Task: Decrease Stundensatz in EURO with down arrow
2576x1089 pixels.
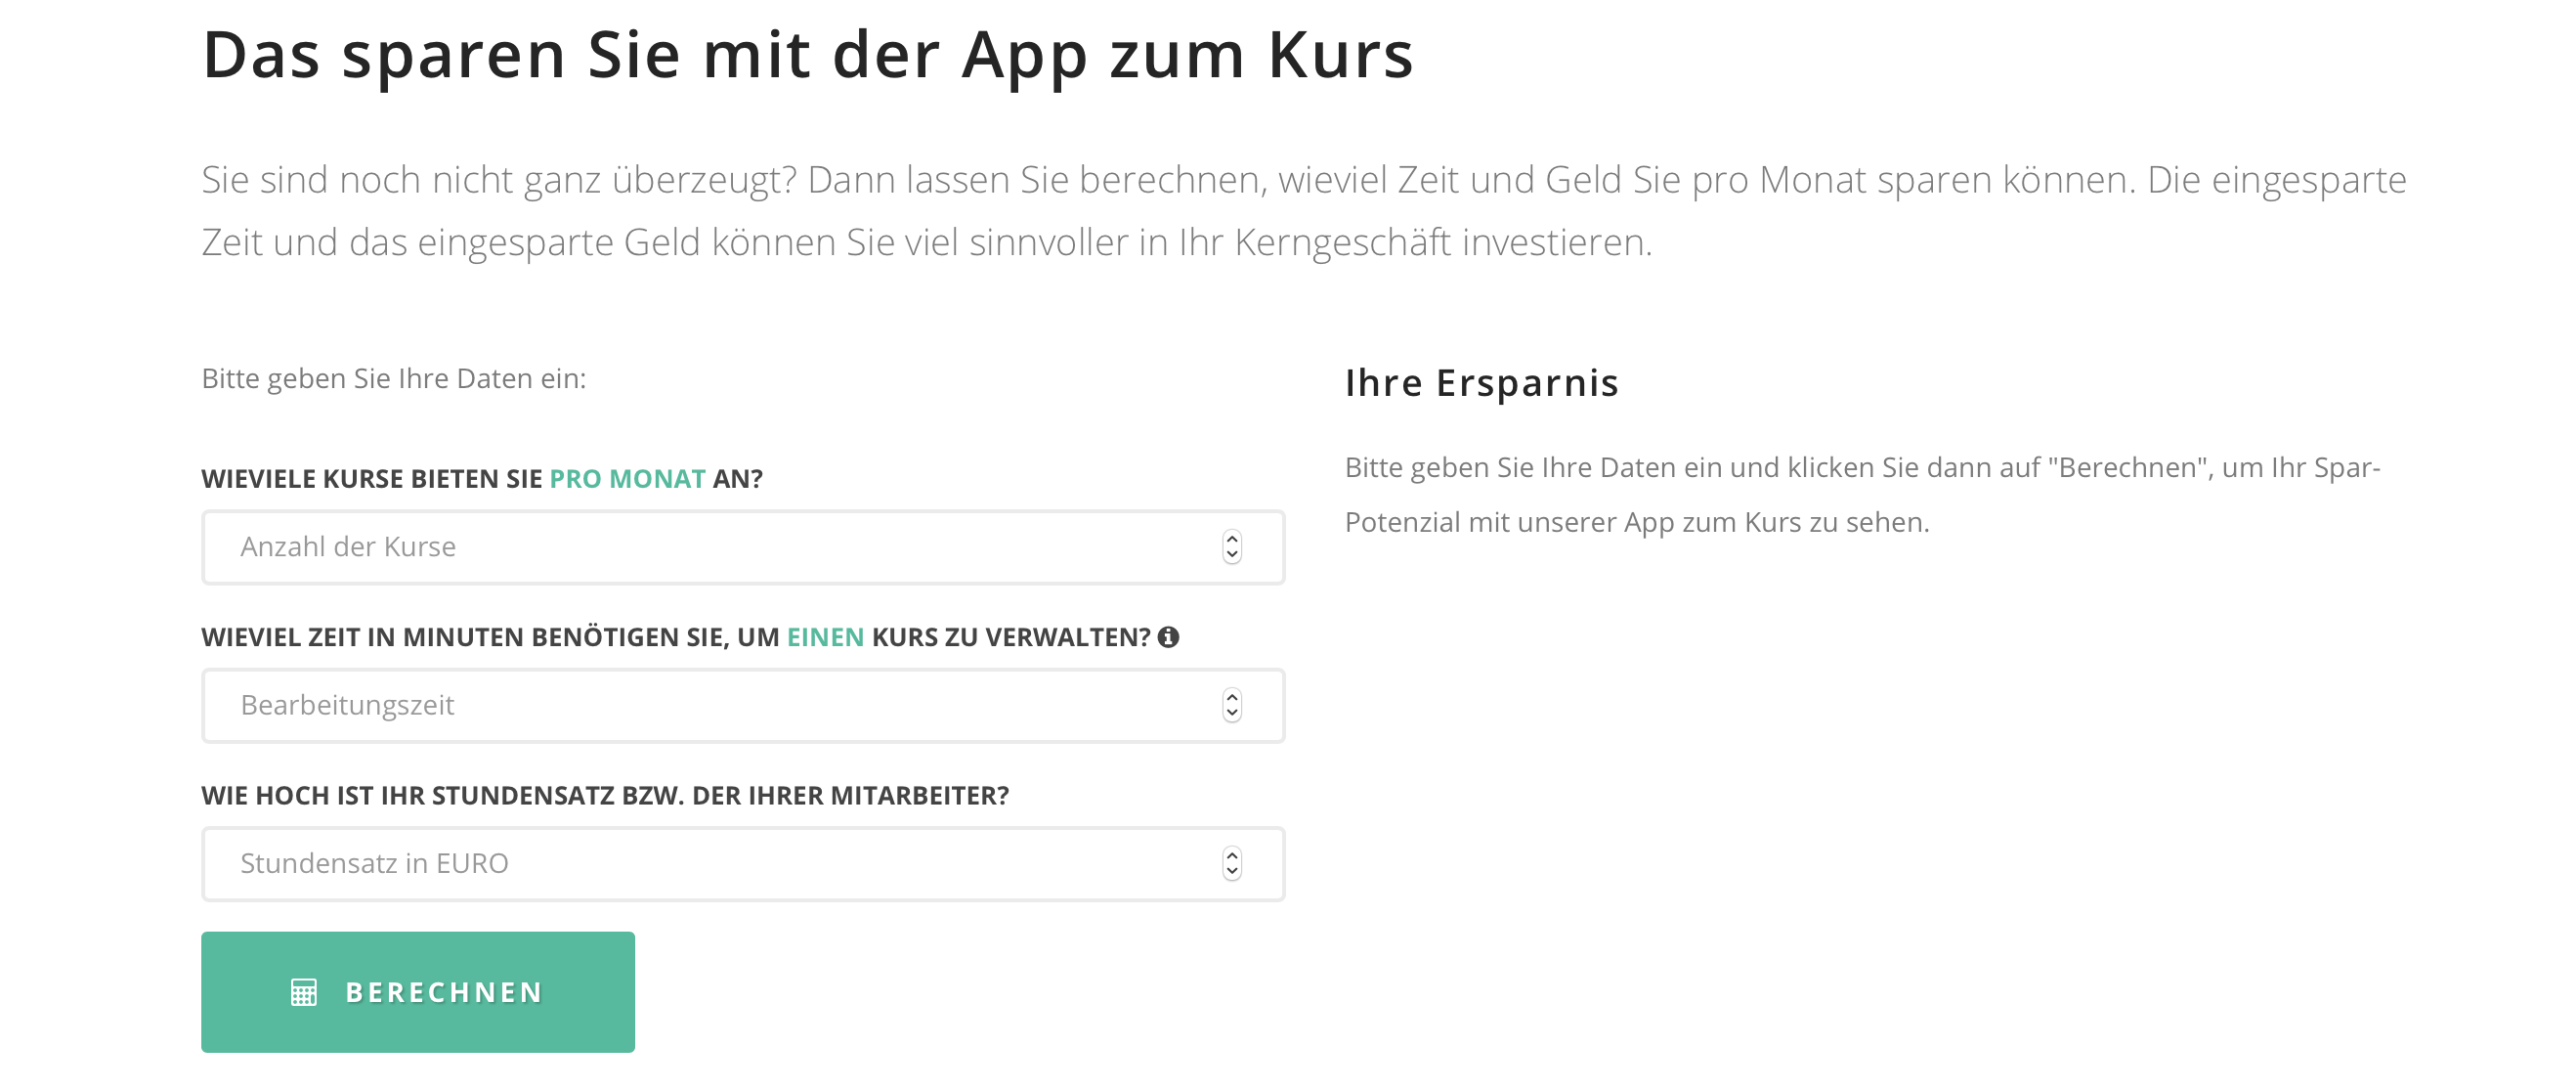Action: (1232, 872)
